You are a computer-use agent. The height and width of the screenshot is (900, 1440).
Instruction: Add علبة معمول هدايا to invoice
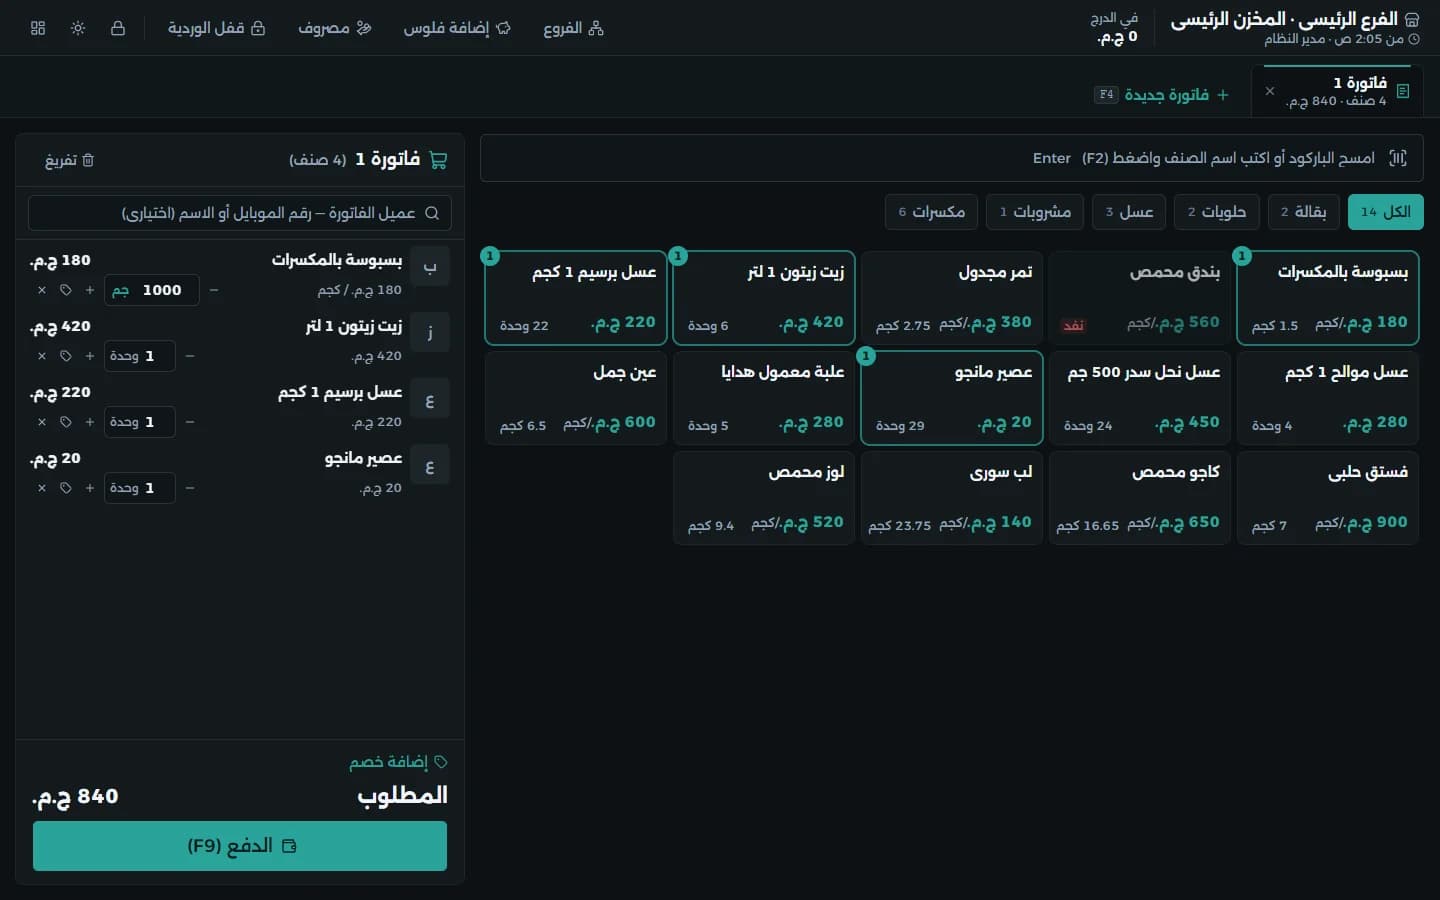tap(764, 398)
